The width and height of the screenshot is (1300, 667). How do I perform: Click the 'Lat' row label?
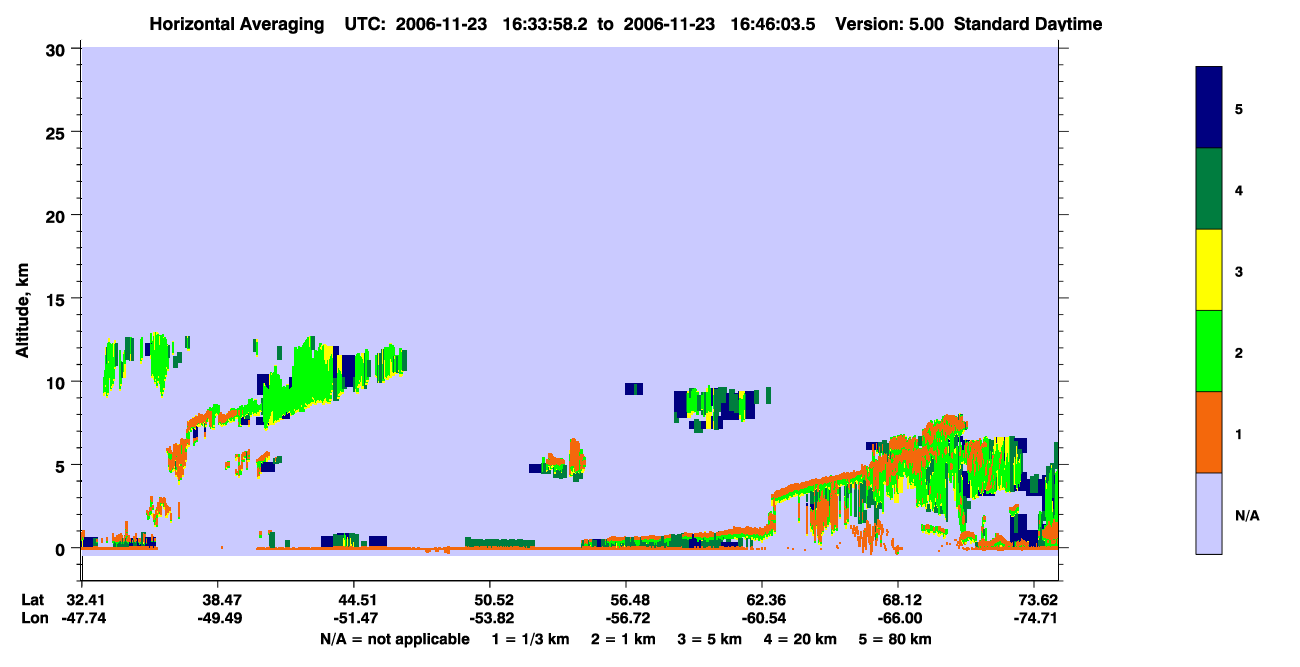pyautogui.click(x=33, y=600)
